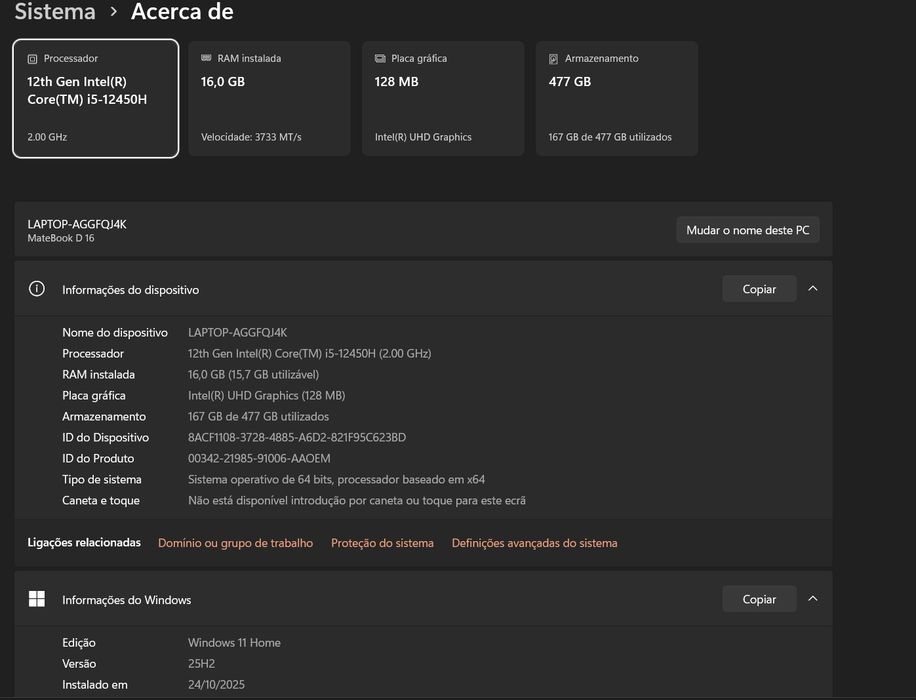
Task: Click the Windows 11 Home edition value
Action: point(234,643)
